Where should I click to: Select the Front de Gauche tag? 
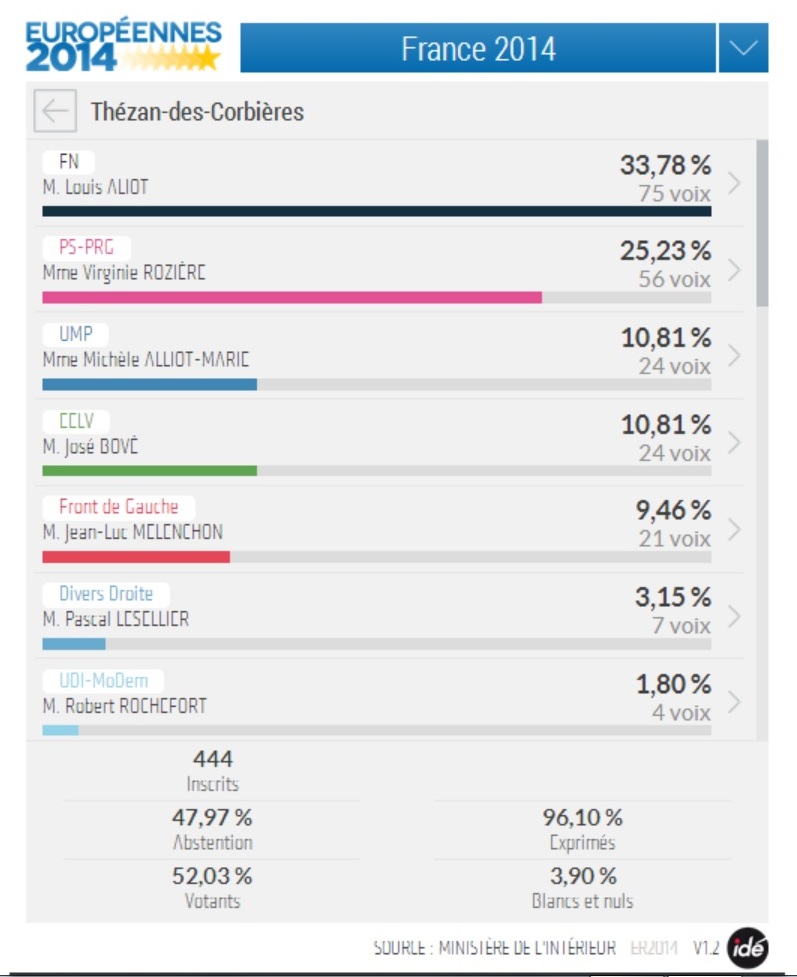(x=117, y=507)
